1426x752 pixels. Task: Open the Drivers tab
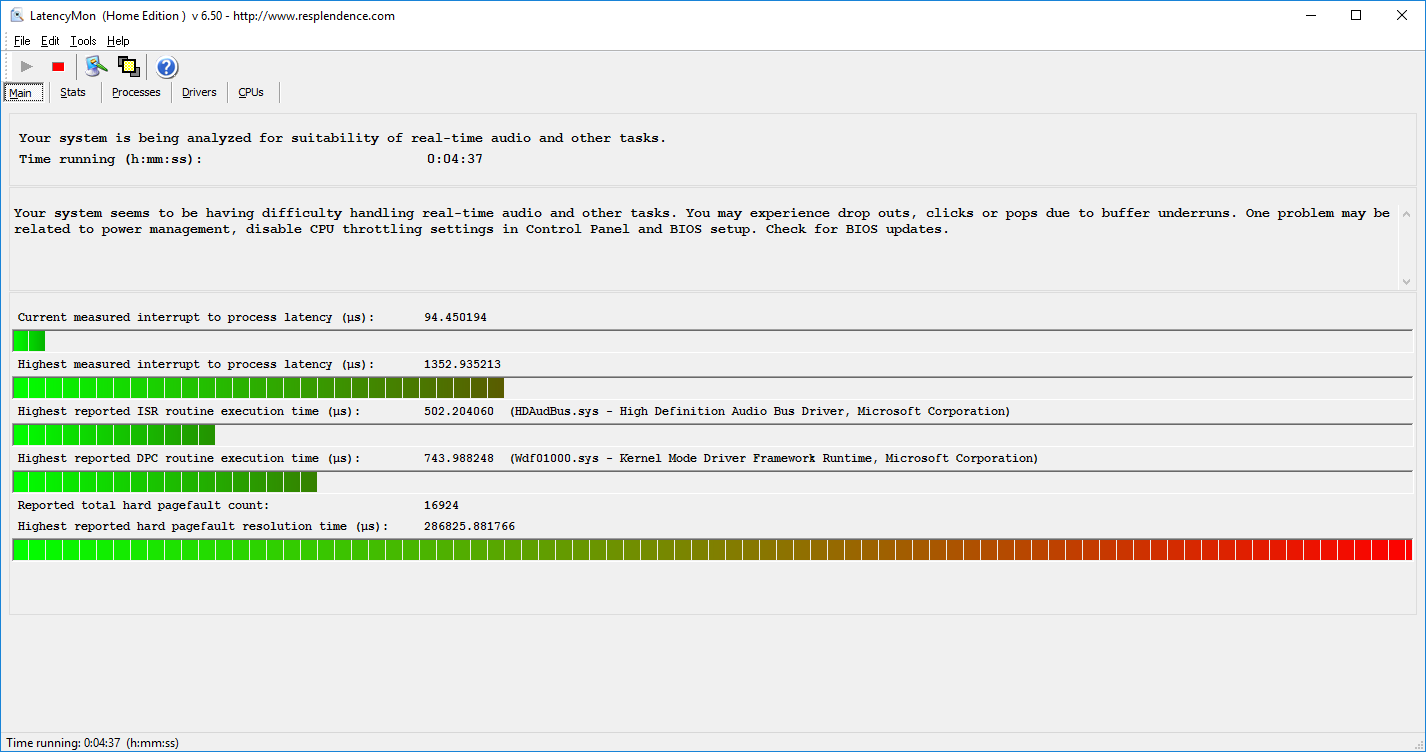pyautogui.click(x=199, y=92)
